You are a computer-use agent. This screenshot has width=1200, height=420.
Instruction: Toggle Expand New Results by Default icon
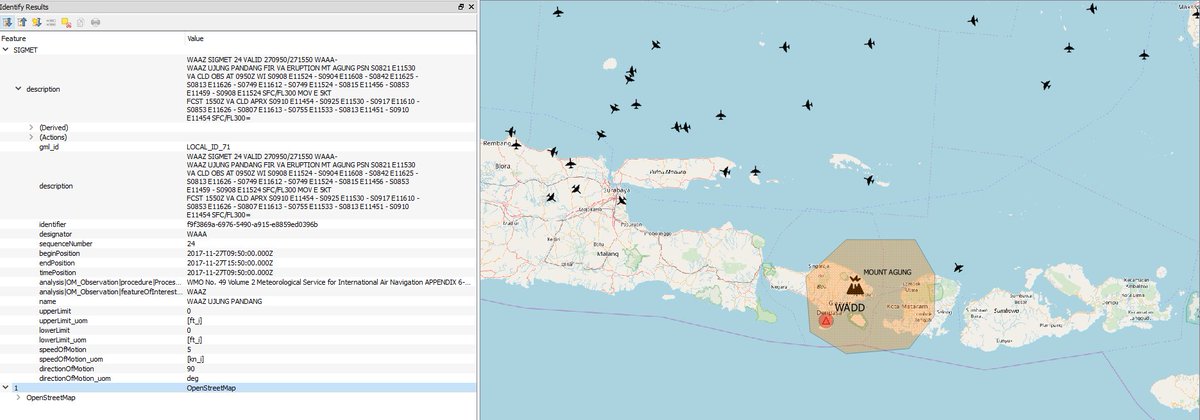tap(36, 21)
